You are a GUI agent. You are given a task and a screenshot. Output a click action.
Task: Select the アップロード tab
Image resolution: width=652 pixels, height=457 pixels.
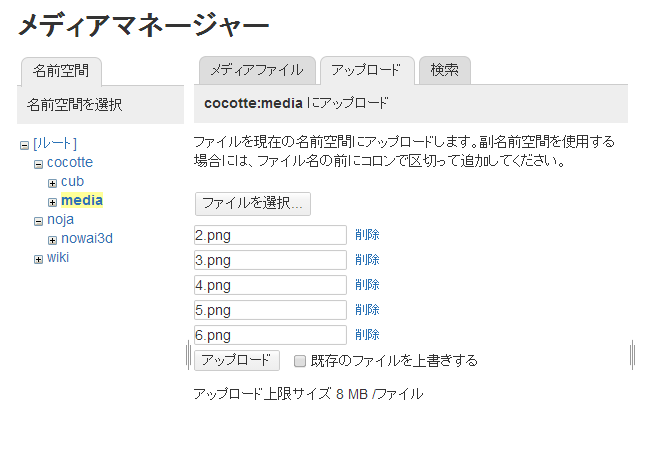(367, 70)
